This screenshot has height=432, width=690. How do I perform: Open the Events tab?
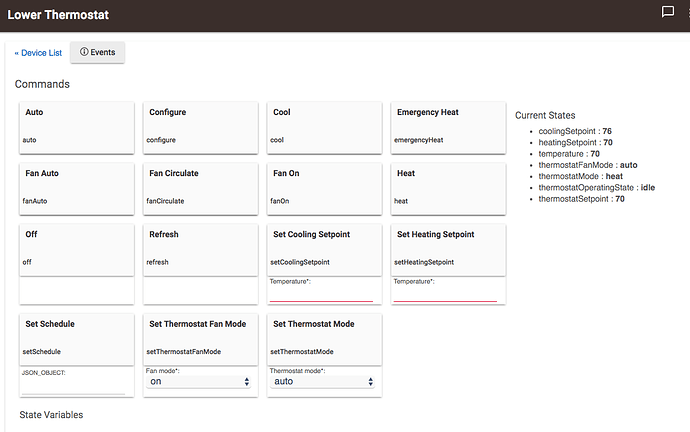point(97,52)
